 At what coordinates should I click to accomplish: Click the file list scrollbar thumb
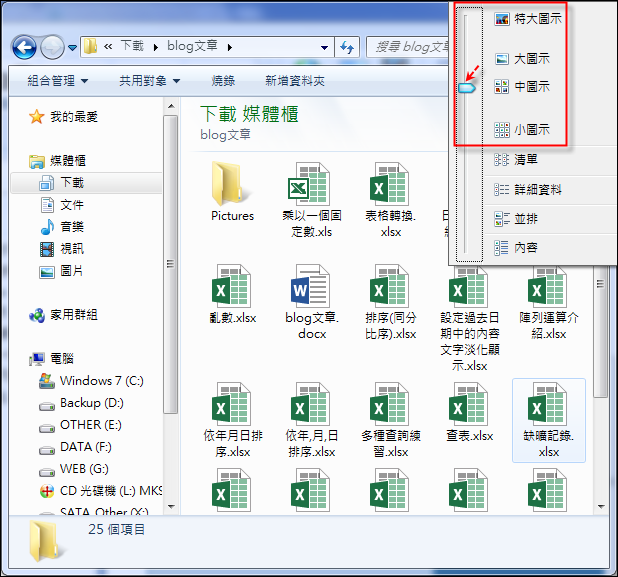[x=601, y=331]
